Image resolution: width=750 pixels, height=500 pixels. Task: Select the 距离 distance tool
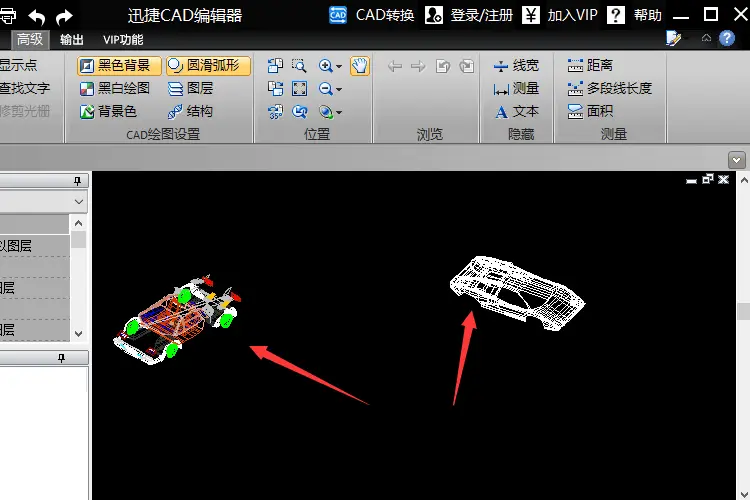590,66
